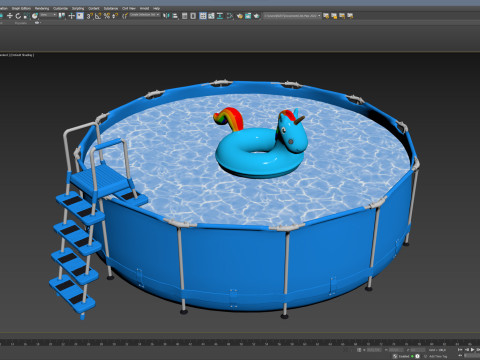The width and height of the screenshot is (480, 360).
Task: Open the Curve Editor icon
Action: click(x=211, y=16)
